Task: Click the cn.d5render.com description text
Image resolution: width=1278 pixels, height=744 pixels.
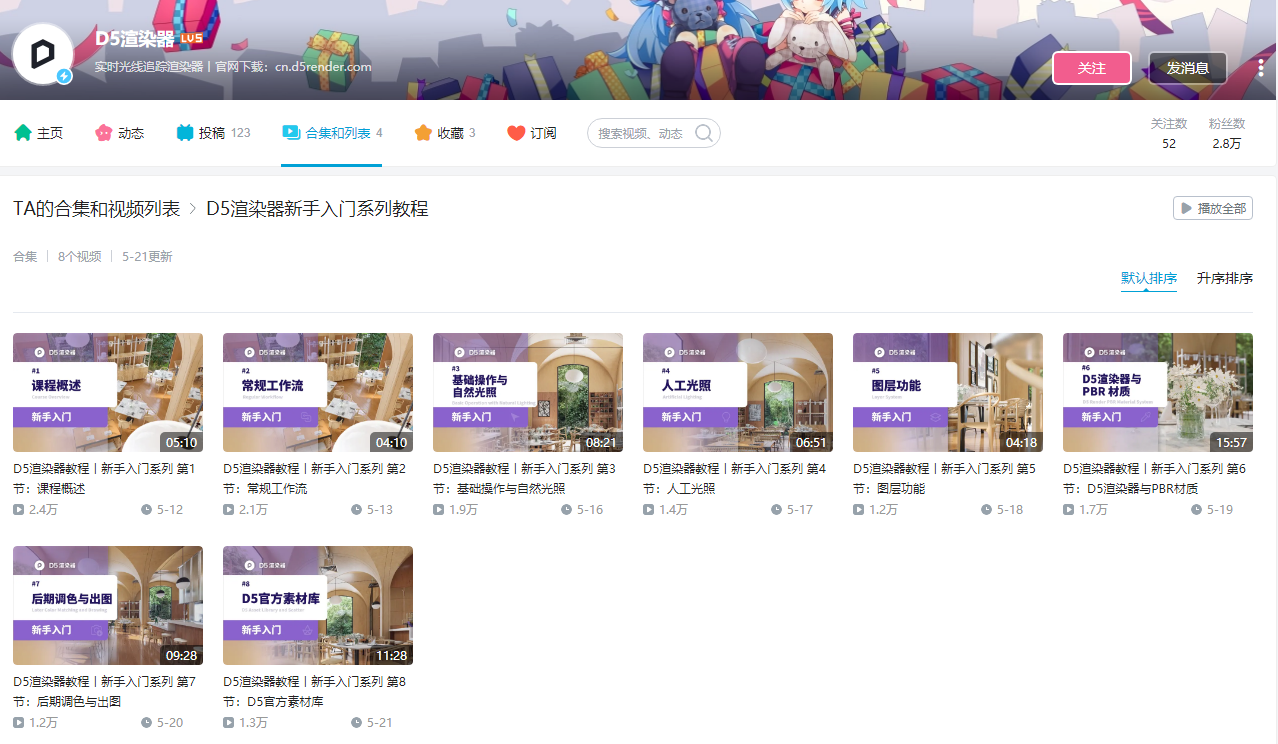Action: point(323,67)
